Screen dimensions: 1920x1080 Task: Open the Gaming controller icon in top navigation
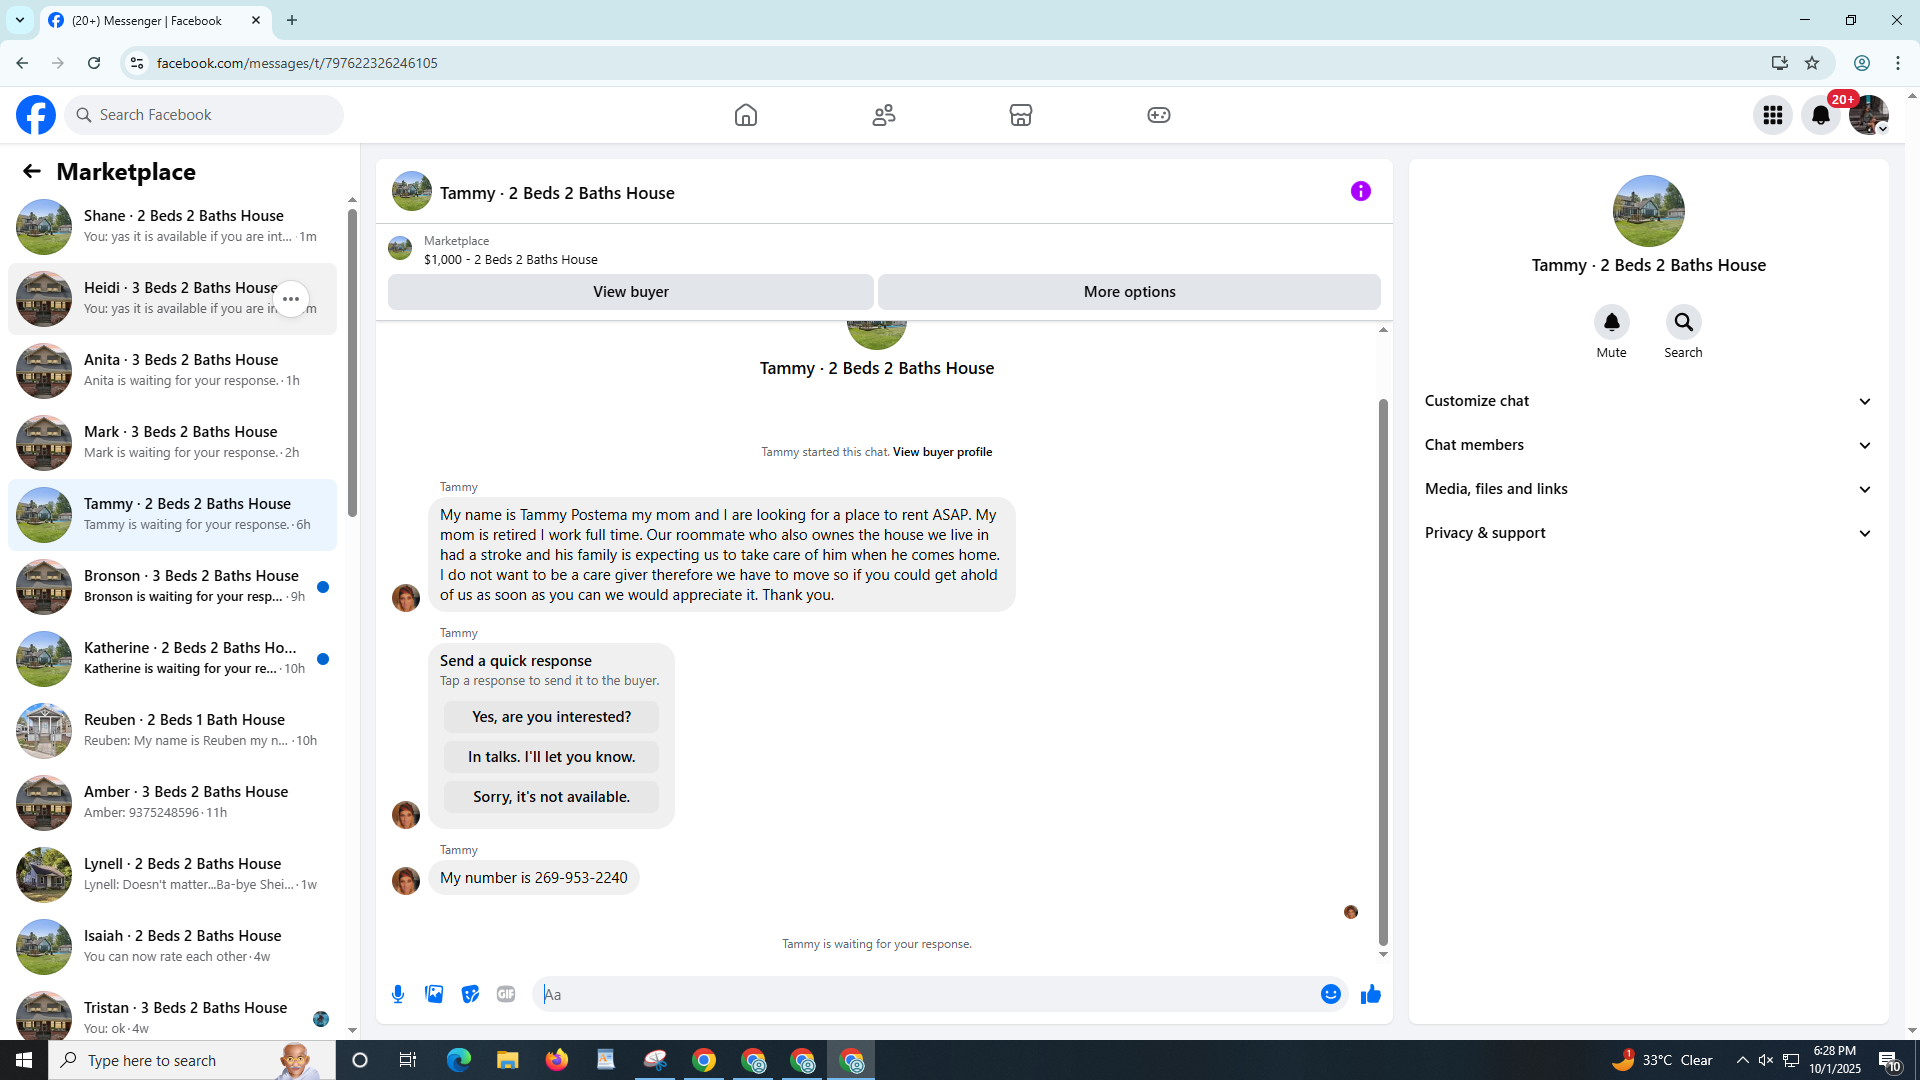click(x=1159, y=115)
